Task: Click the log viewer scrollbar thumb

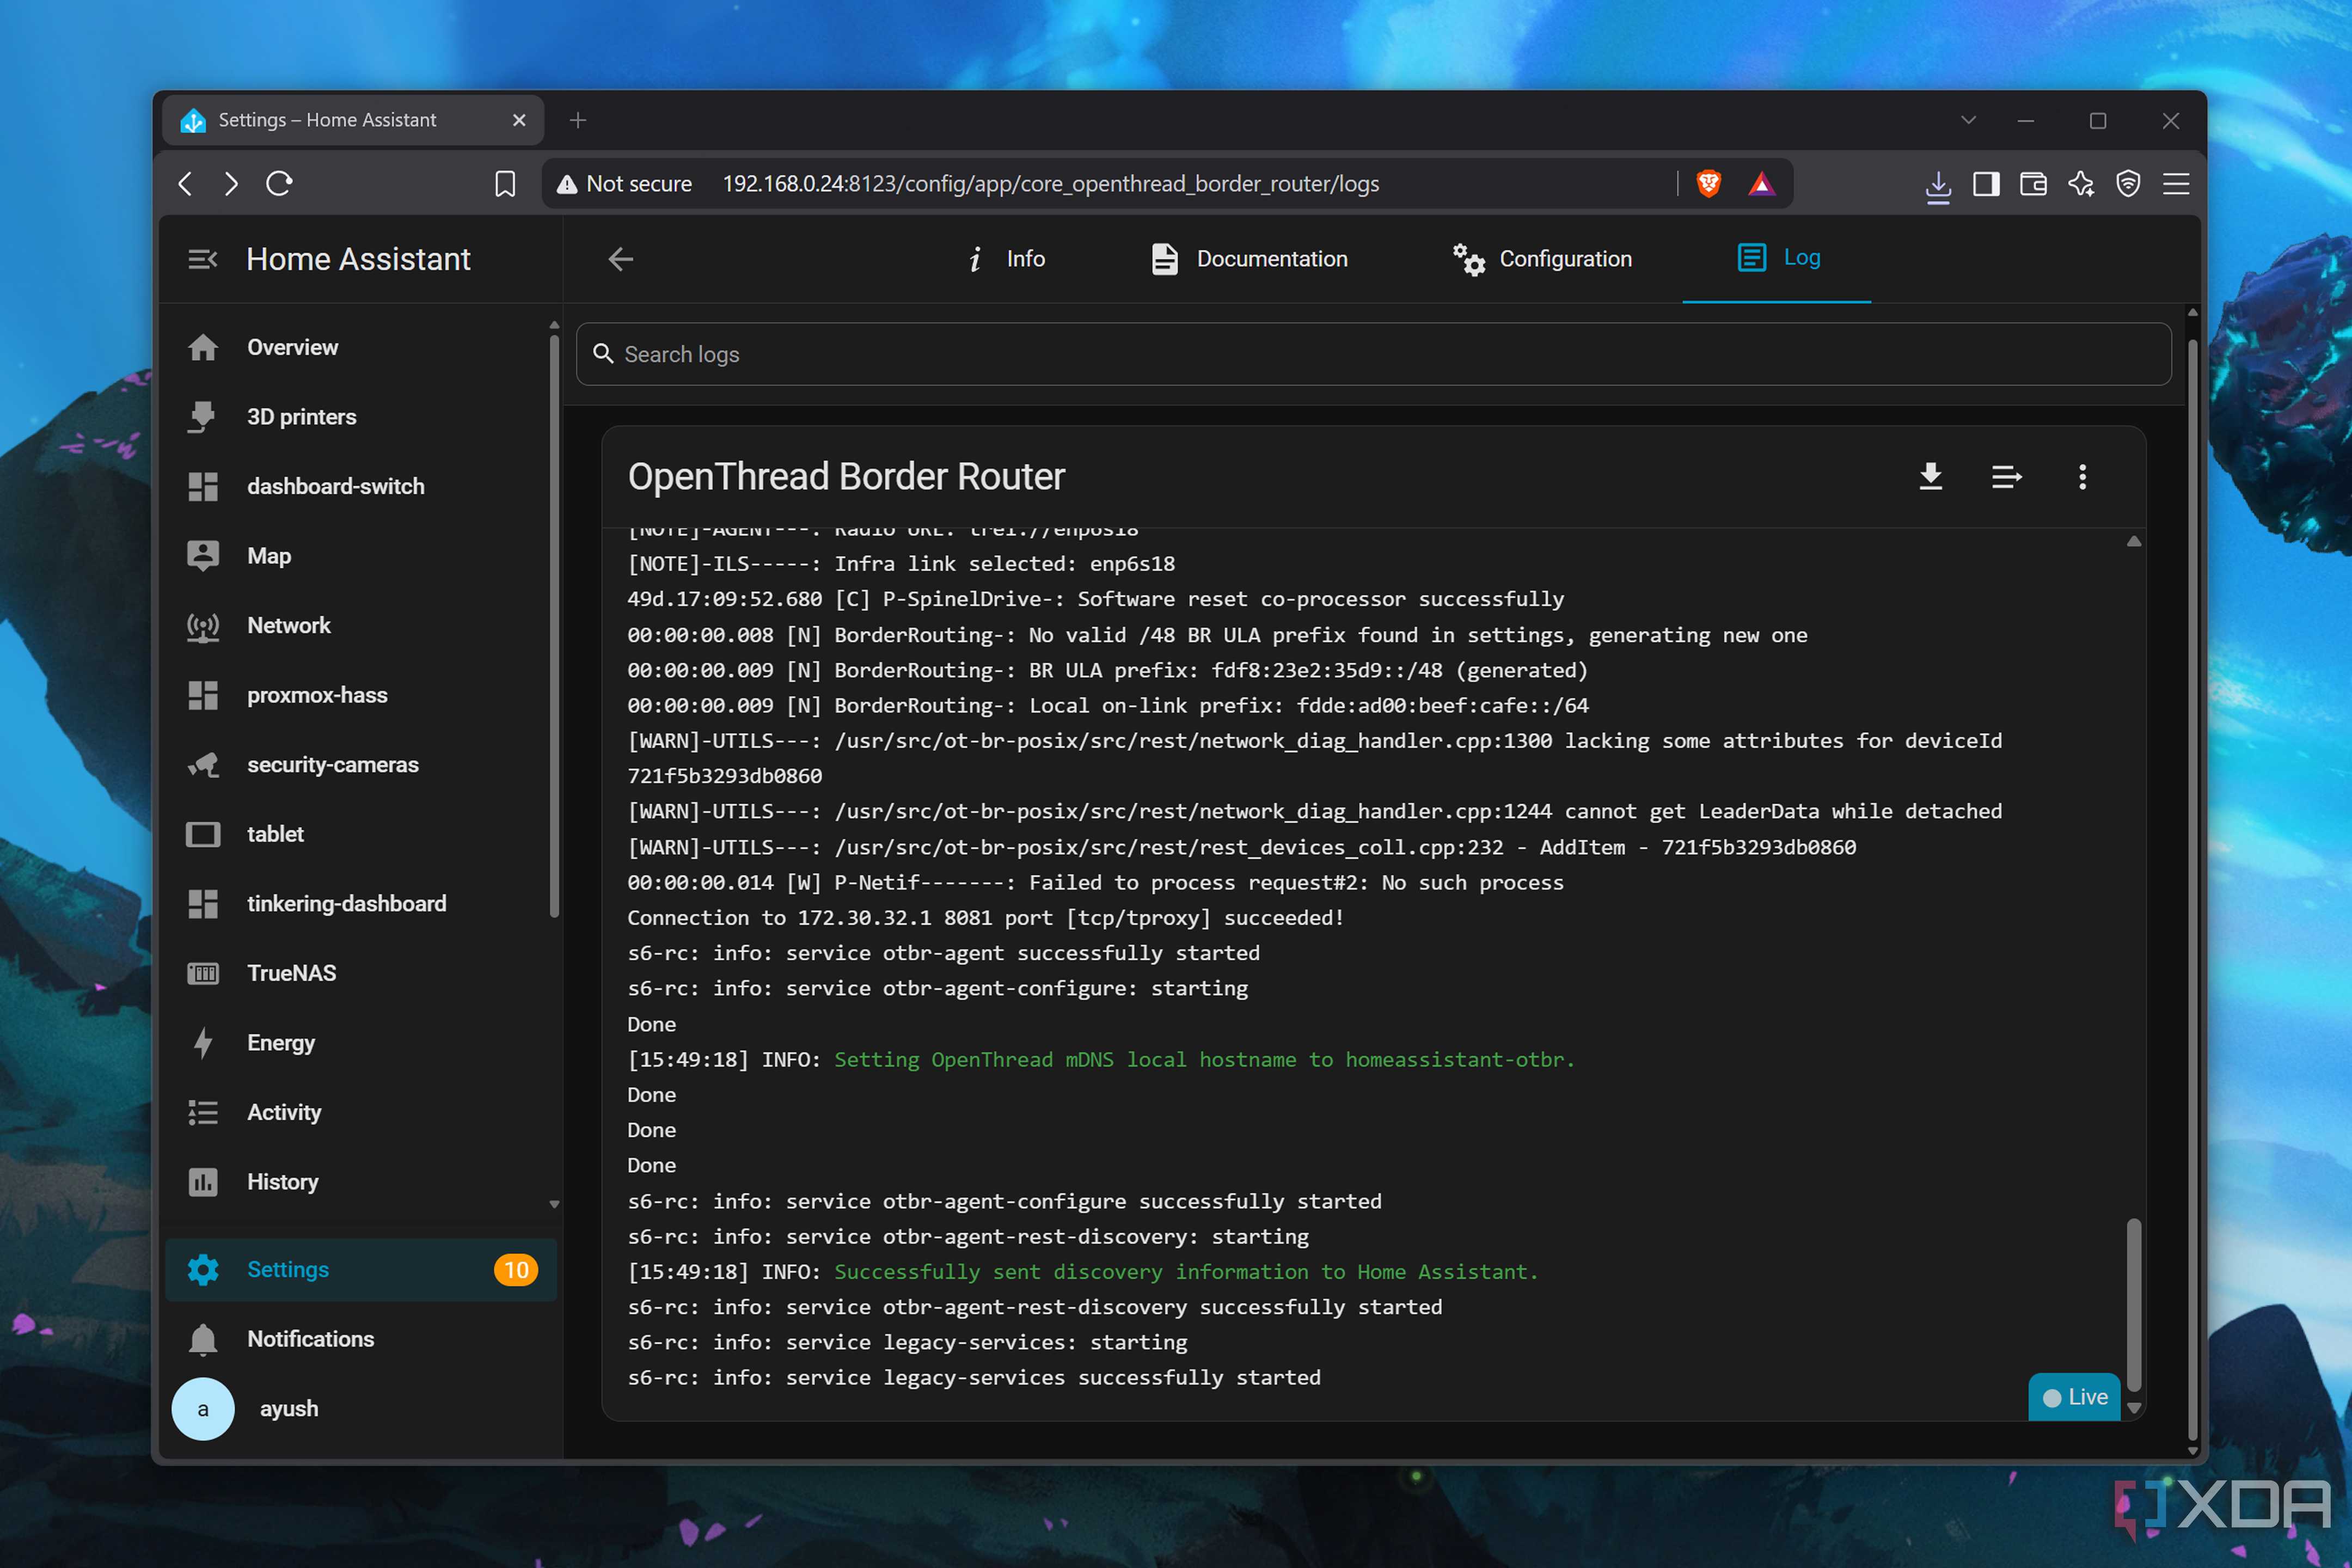Action: click(x=2133, y=1305)
